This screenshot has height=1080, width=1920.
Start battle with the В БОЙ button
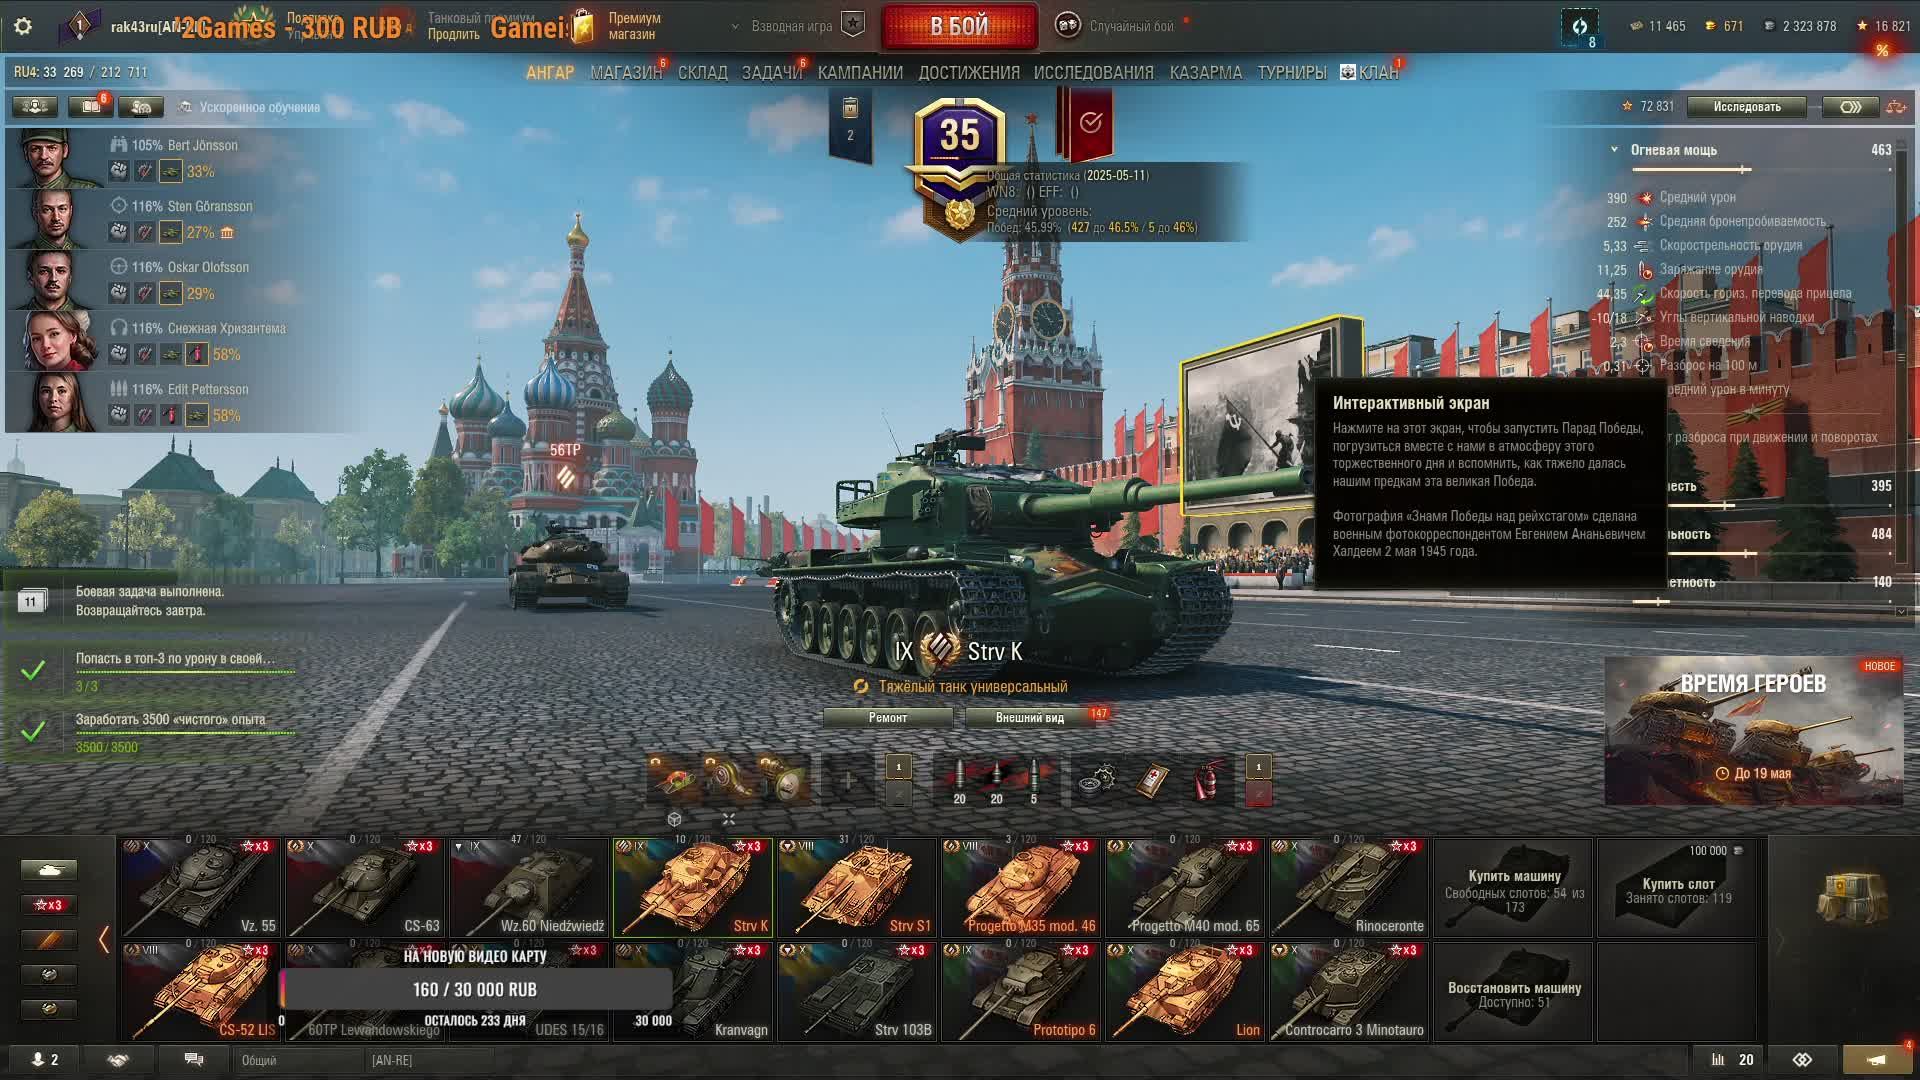pyautogui.click(x=959, y=27)
